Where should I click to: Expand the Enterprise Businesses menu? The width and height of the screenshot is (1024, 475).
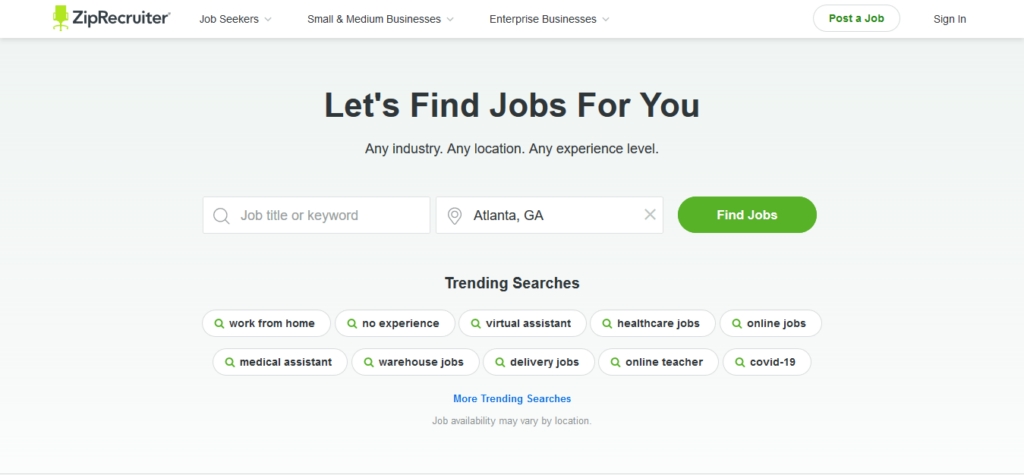pos(549,19)
